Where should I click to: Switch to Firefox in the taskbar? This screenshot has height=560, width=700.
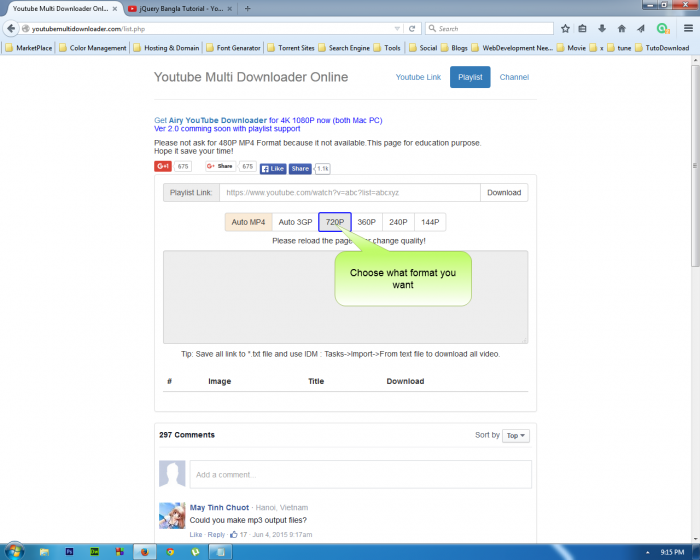(144, 552)
